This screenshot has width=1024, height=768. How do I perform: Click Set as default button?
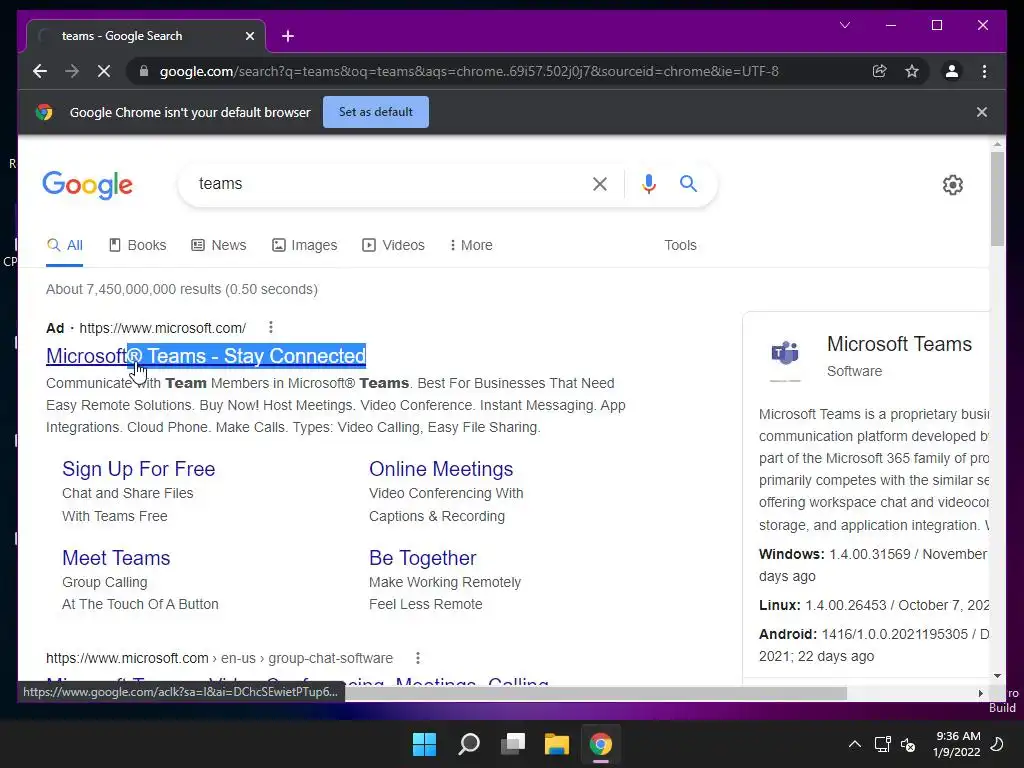[376, 112]
